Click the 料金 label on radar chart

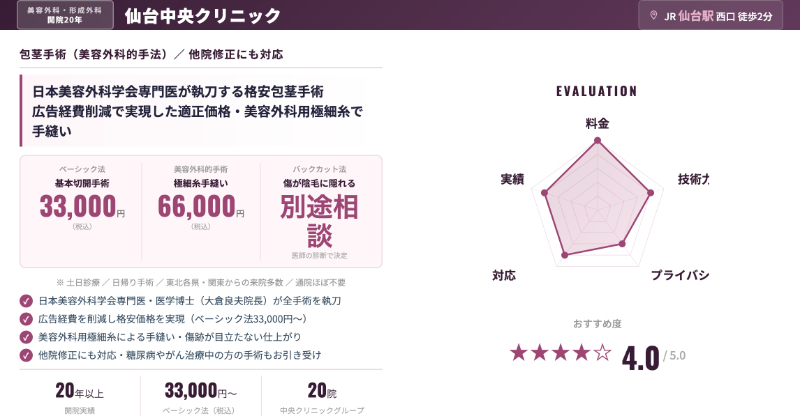tap(597, 124)
